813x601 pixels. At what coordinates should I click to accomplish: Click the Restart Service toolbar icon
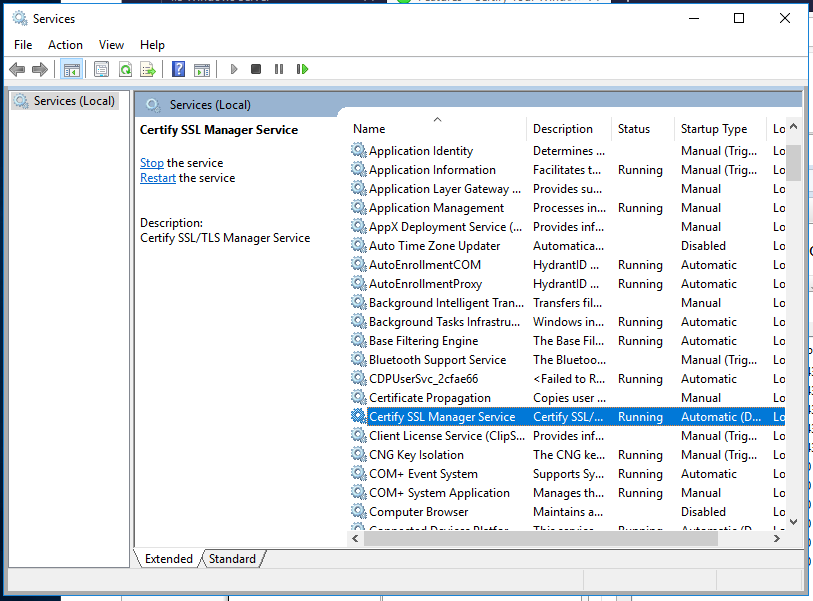click(x=302, y=69)
